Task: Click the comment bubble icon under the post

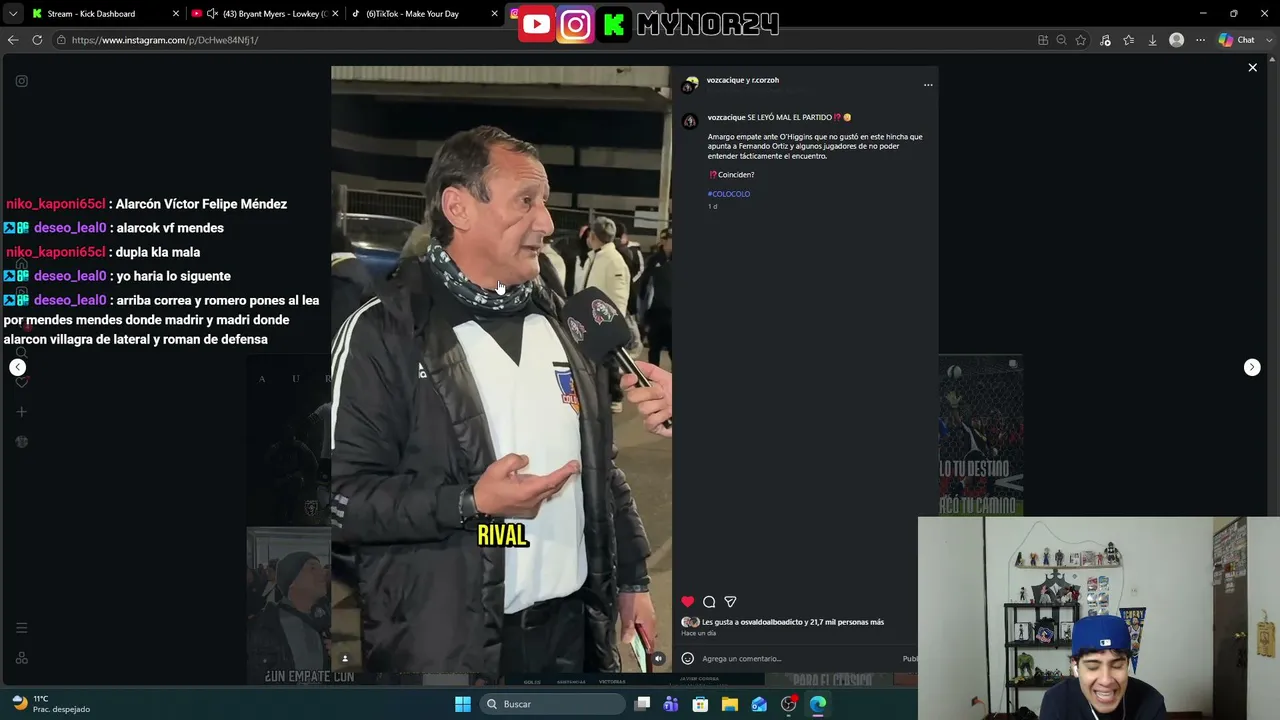Action: [x=709, y=602]
